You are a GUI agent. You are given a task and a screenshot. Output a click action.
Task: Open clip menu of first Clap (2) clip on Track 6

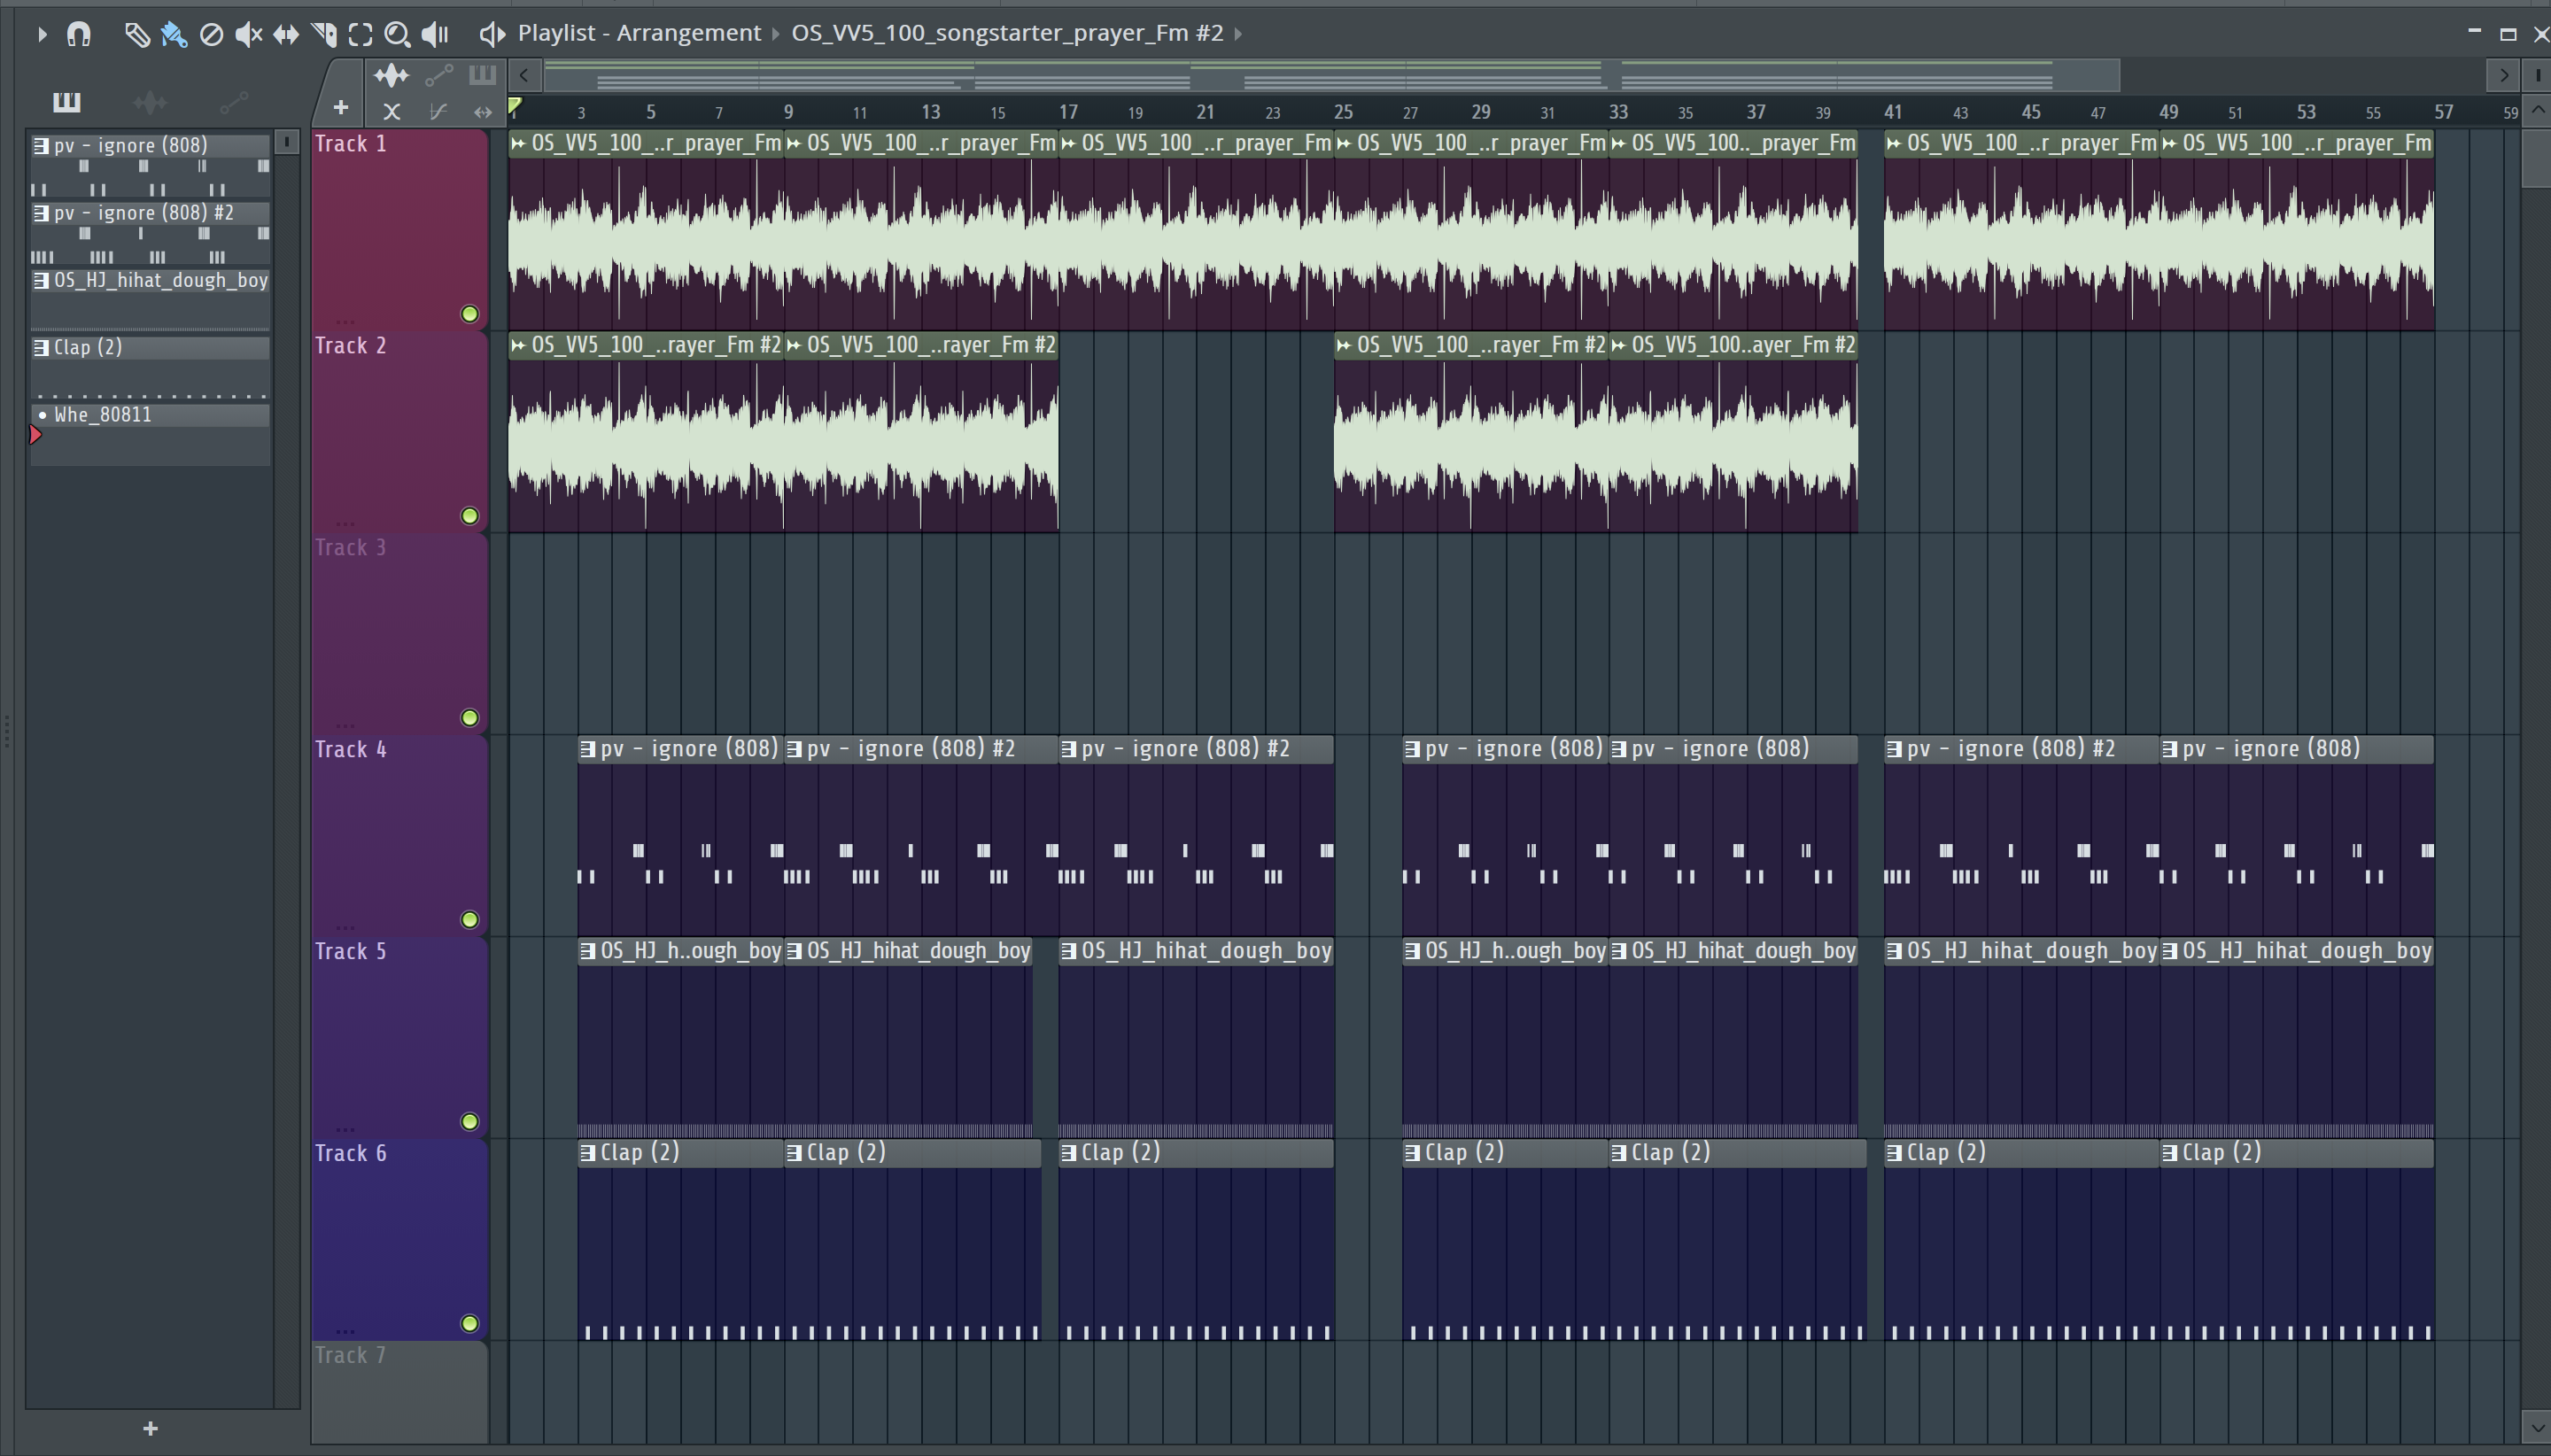(588, 1153)
